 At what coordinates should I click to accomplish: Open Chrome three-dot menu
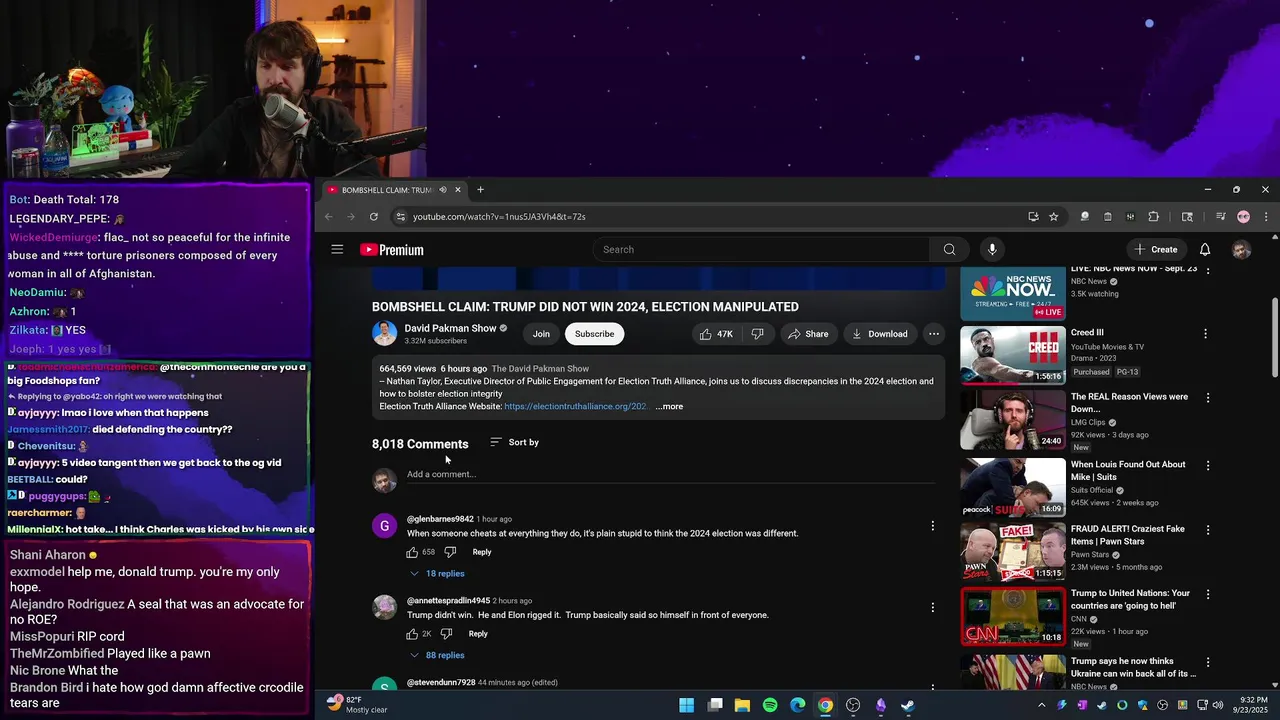(x=1265, y=216)
